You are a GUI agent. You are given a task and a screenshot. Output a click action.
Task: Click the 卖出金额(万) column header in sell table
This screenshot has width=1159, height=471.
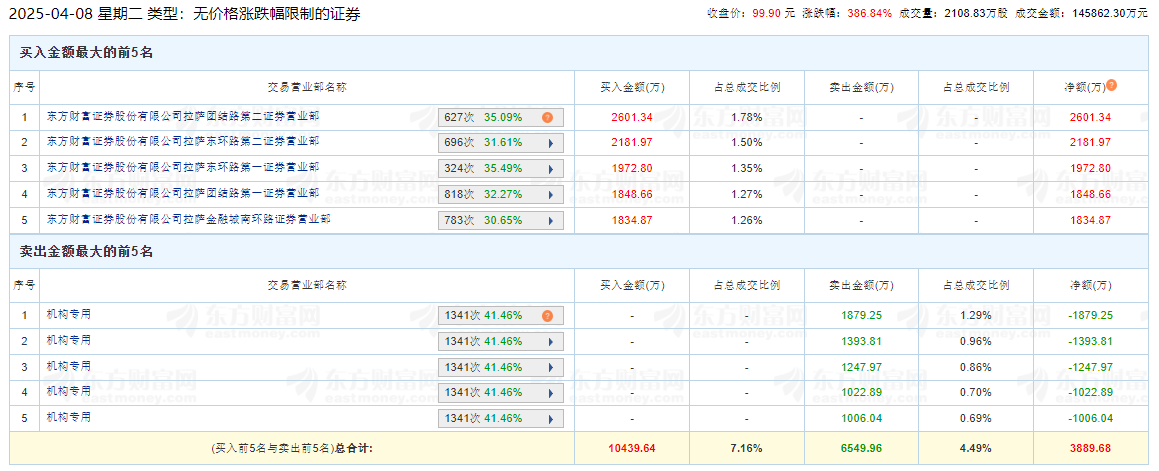pyautogui.click(x=861, y=285)
